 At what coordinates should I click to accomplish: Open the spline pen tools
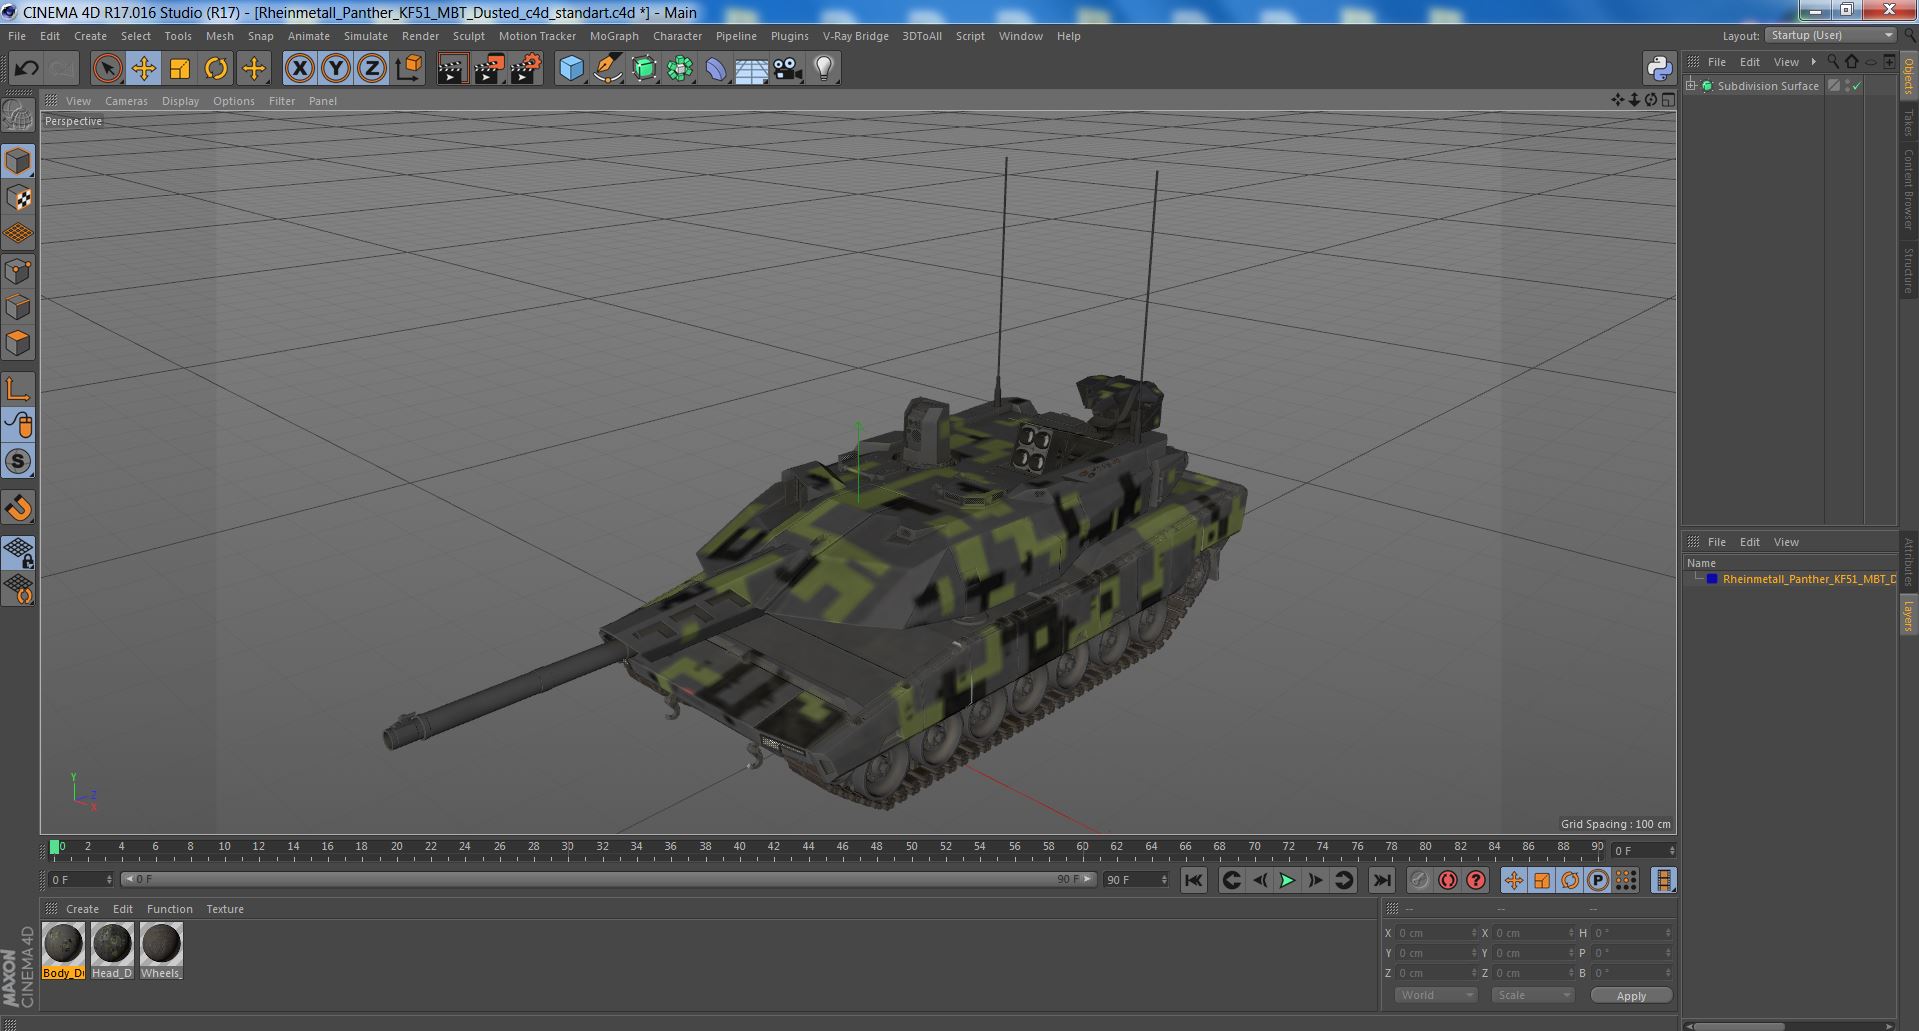pyautogui.click(x=608, y=68)
